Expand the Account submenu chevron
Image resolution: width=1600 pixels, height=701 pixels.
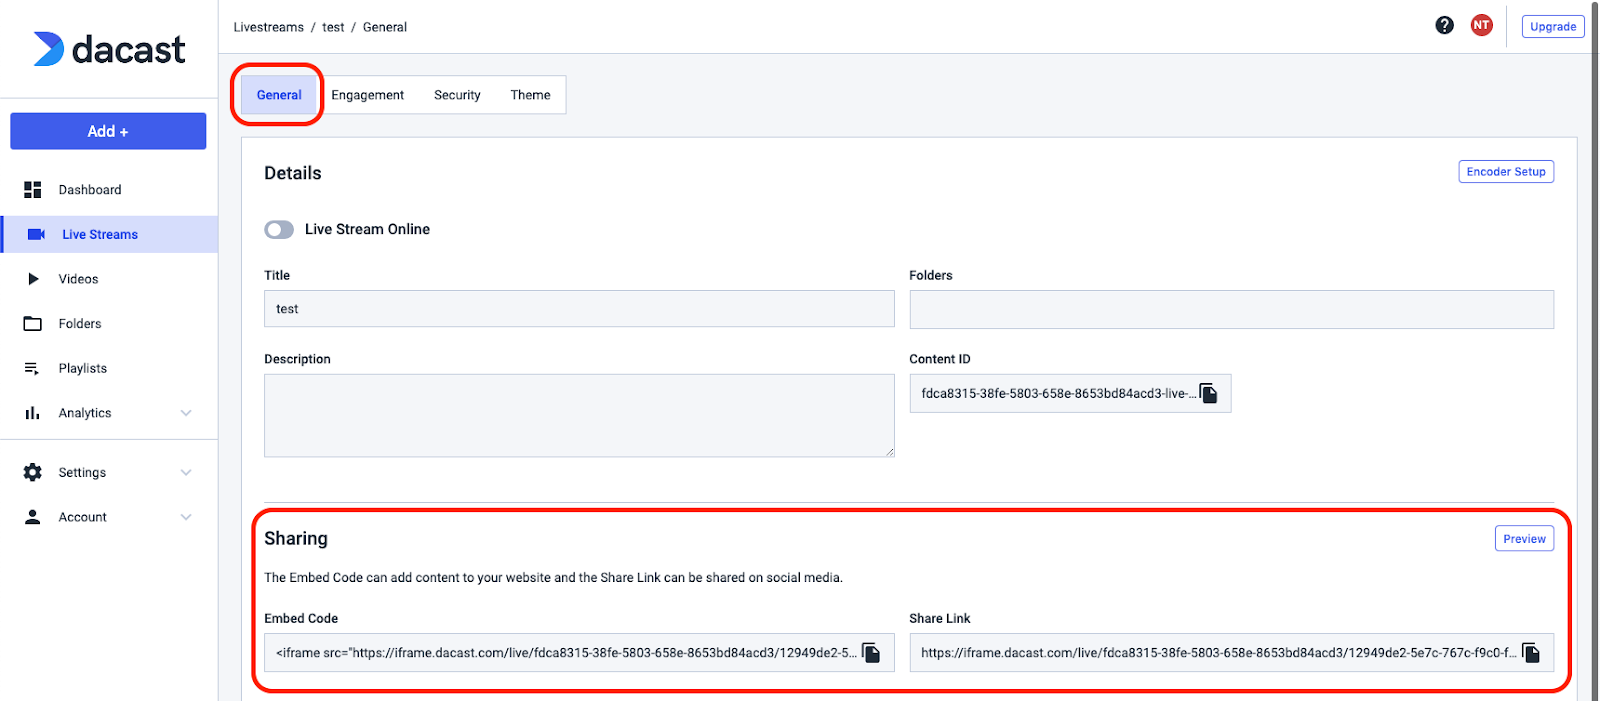tap(186, 517)
